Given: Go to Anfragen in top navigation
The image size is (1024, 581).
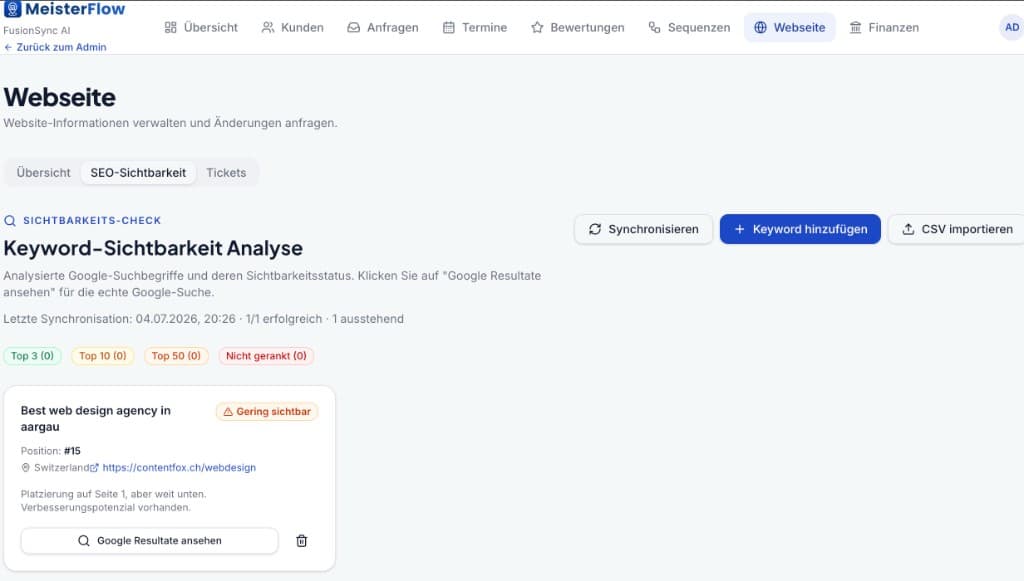Looking at the screenshot, I should (x=383, y=27).
